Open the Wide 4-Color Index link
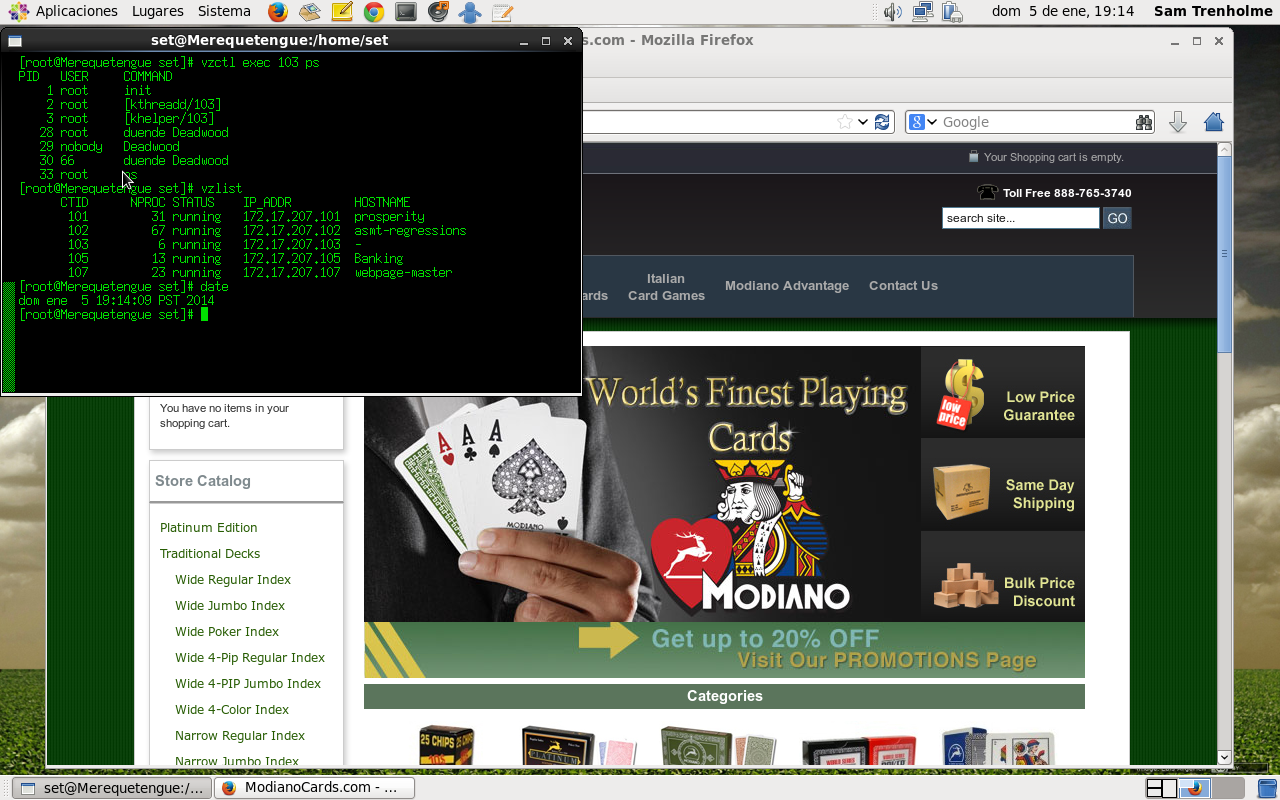 [x=232, y=709]
